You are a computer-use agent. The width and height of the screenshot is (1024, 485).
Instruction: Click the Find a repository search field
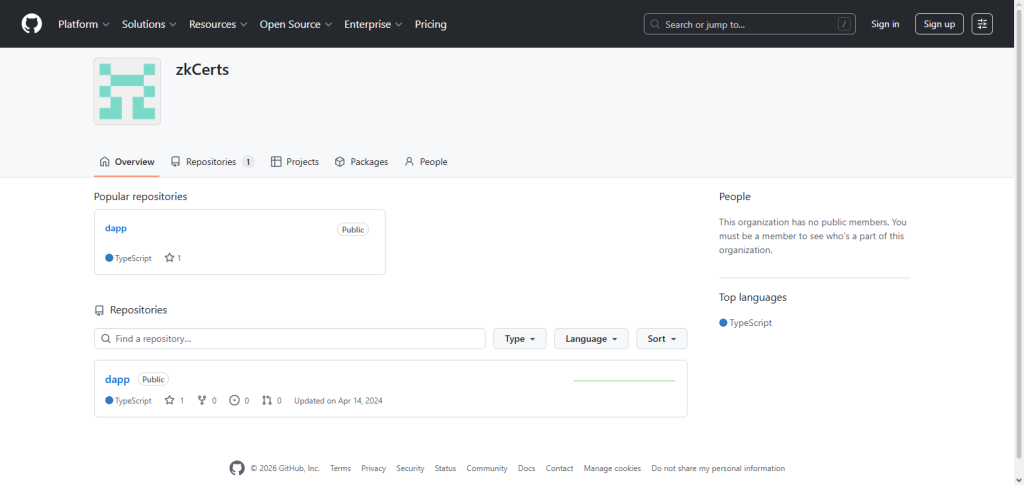[x=290, y=339]
